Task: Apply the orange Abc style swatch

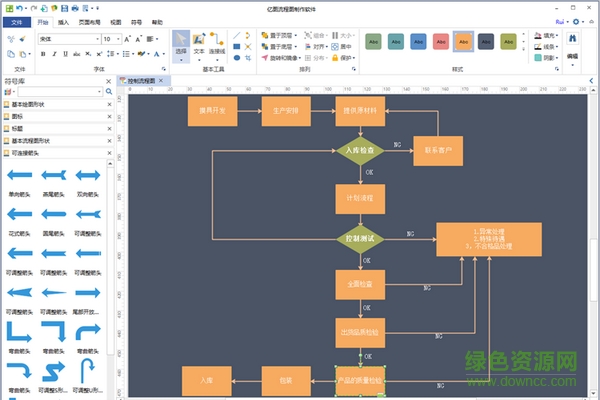Action: (463, 42)
